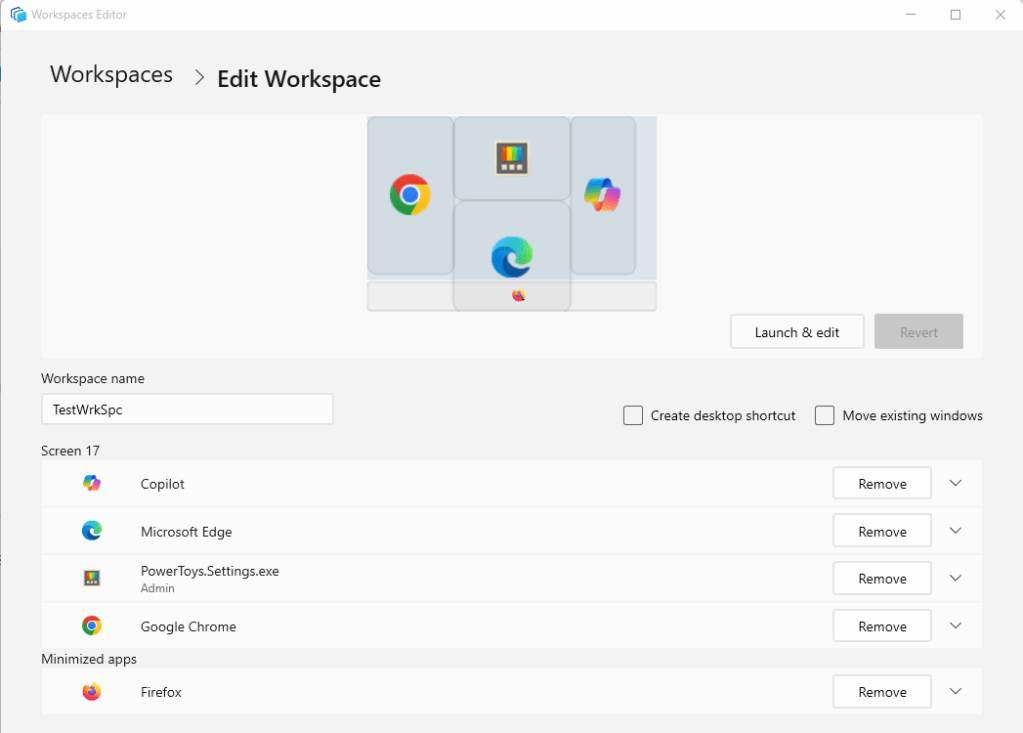The image size is (1023, 733).
Task: Expand the Firefox row options
Action: (x=956, y=691)
